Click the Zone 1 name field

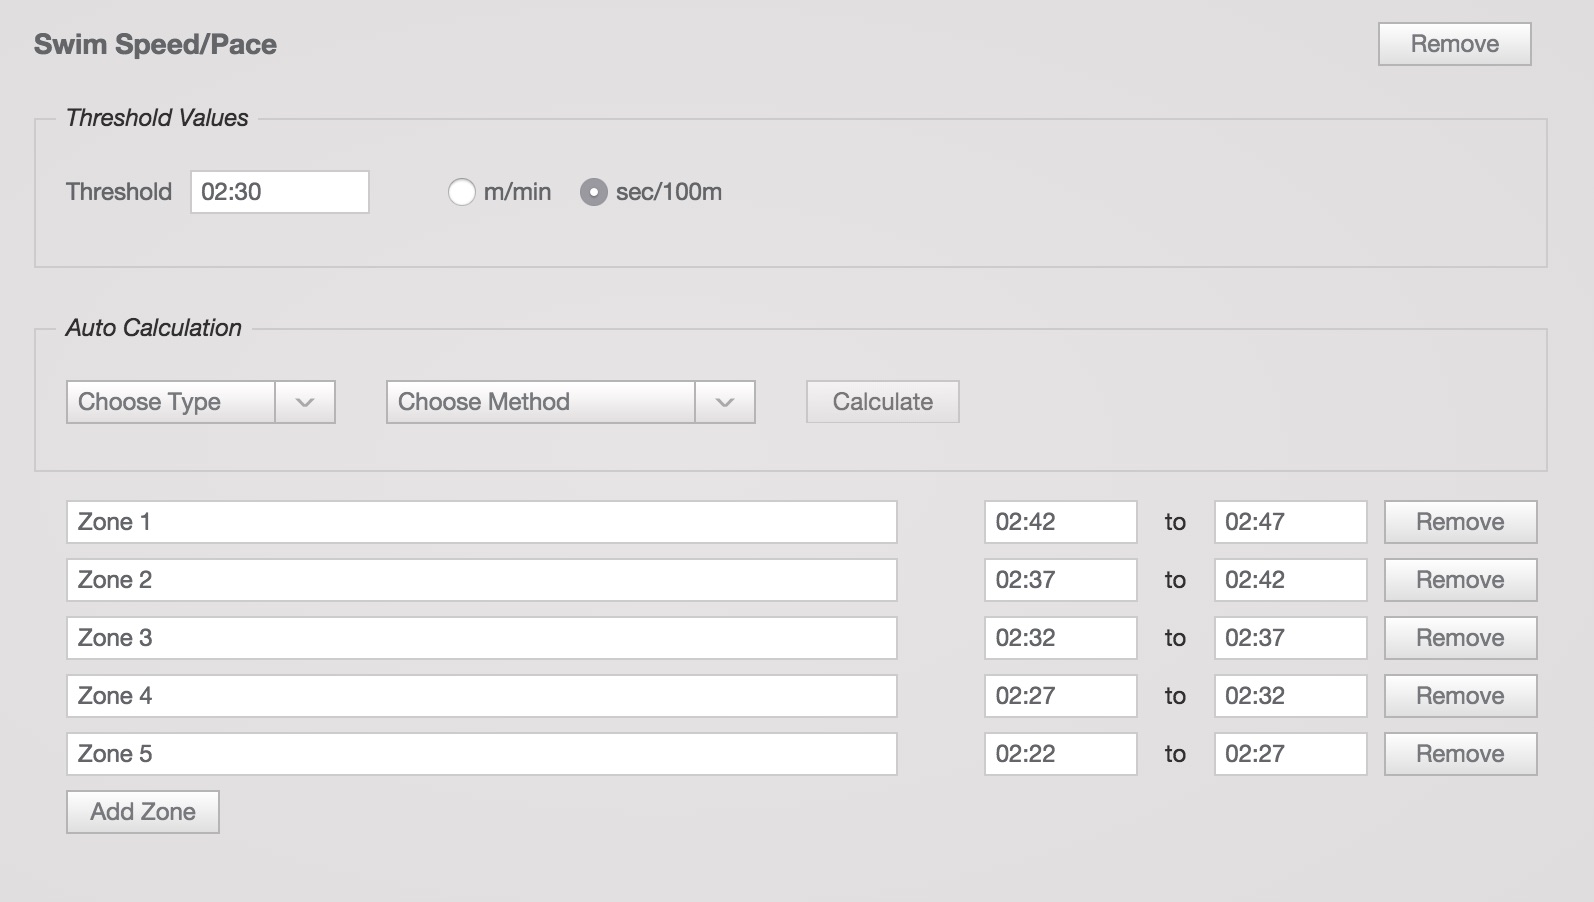coord(482,522)
